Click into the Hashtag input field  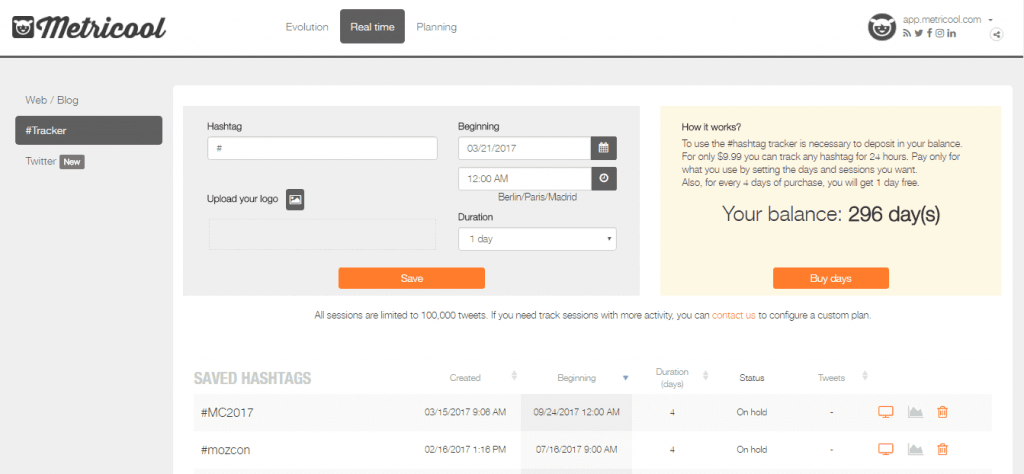pos(322,148)
